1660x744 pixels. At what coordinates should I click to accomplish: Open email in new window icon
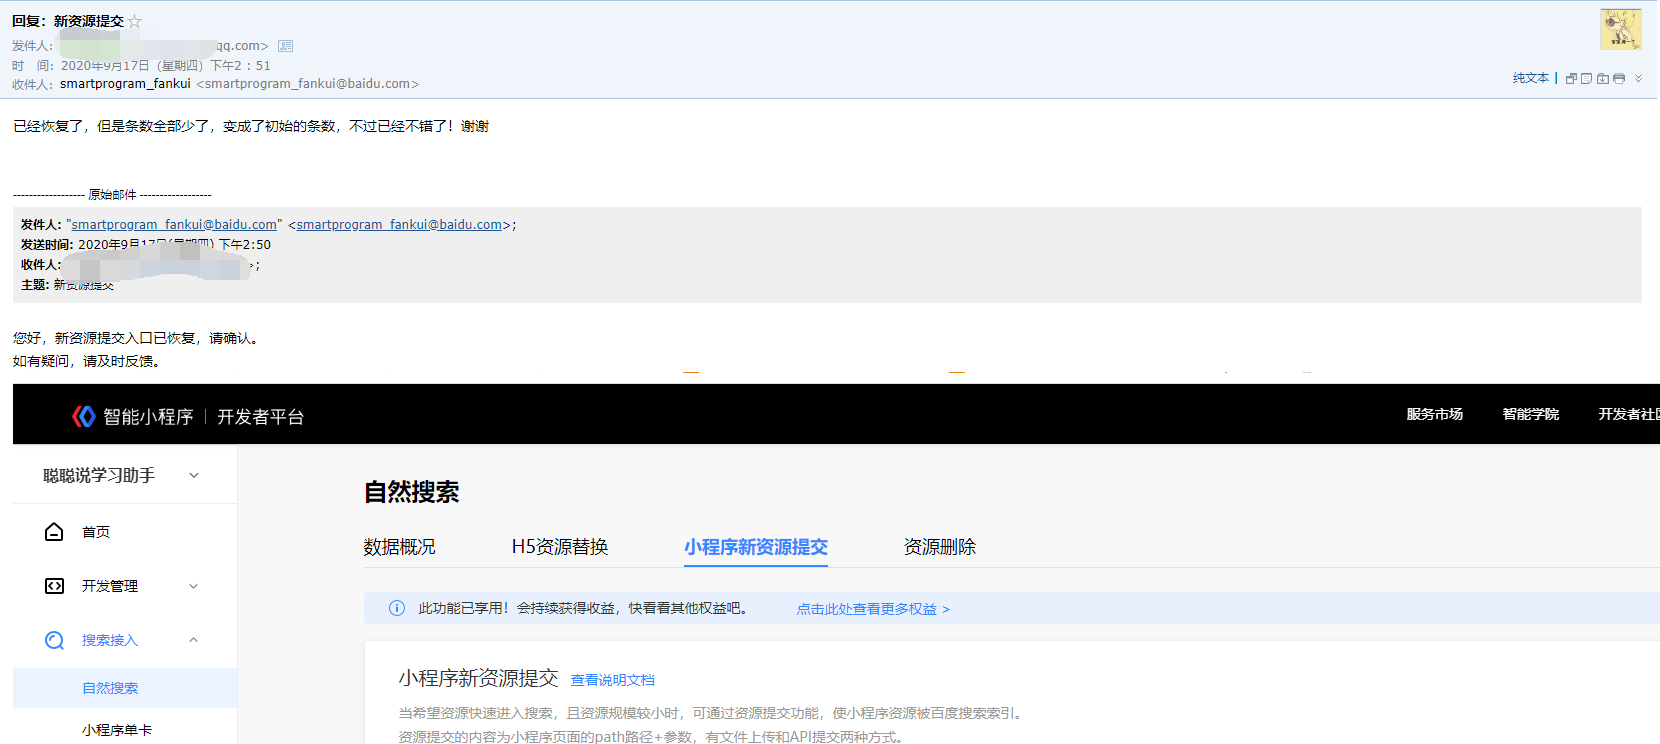[1571, 78]
